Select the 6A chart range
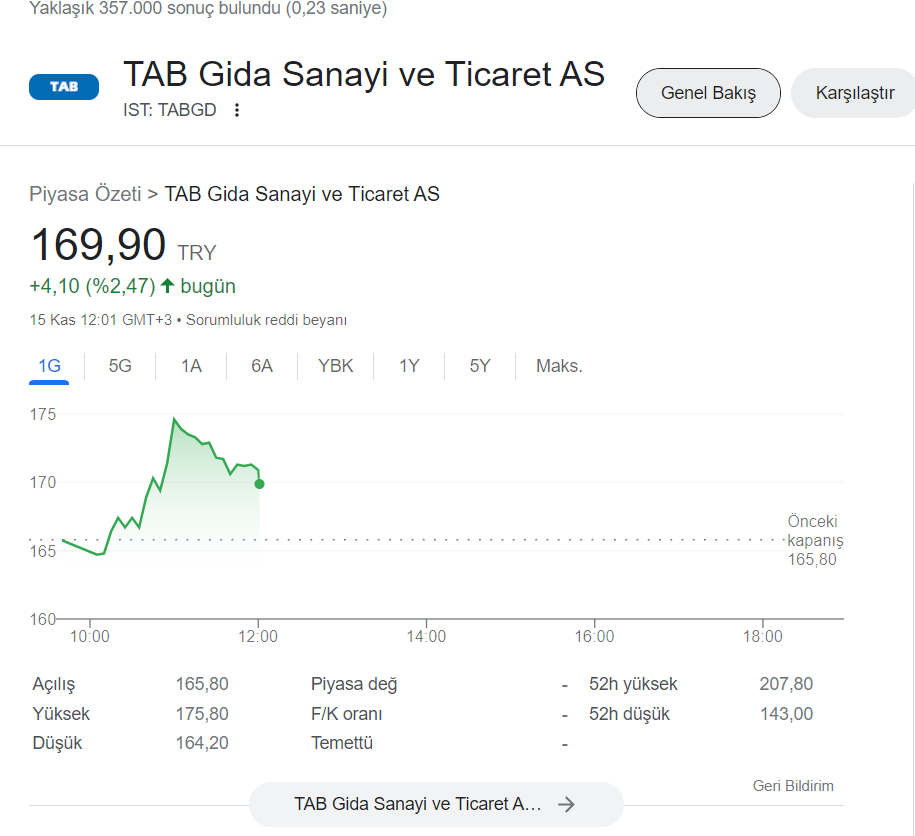This screenshot has height=836, width=915. [x=261, y=366]
